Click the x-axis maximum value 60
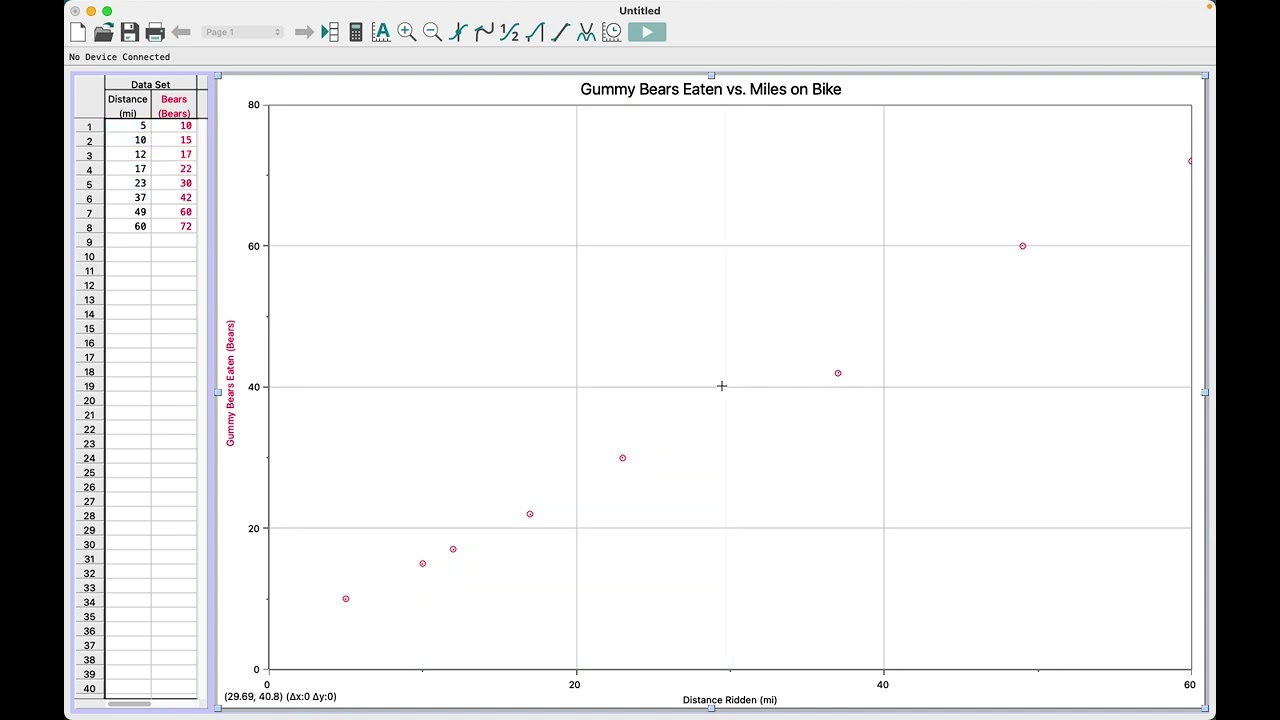This screenshot has height=720, width=1280. (1189, 685)
